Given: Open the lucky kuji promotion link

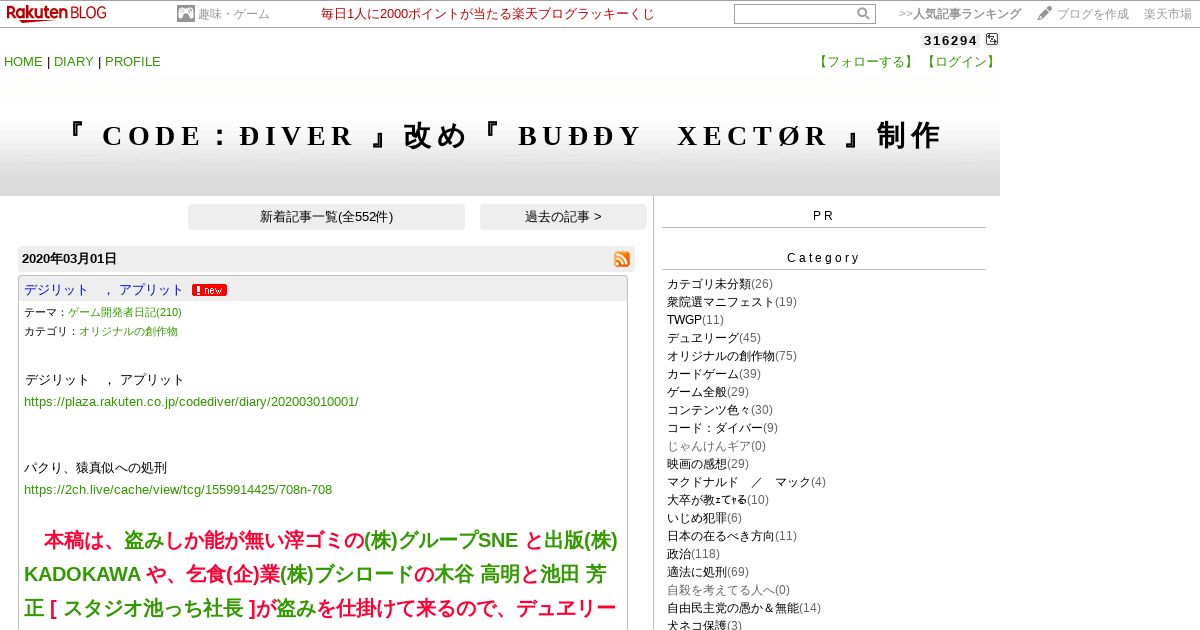Looking at the screenshot, I should (x=488, y=14).
